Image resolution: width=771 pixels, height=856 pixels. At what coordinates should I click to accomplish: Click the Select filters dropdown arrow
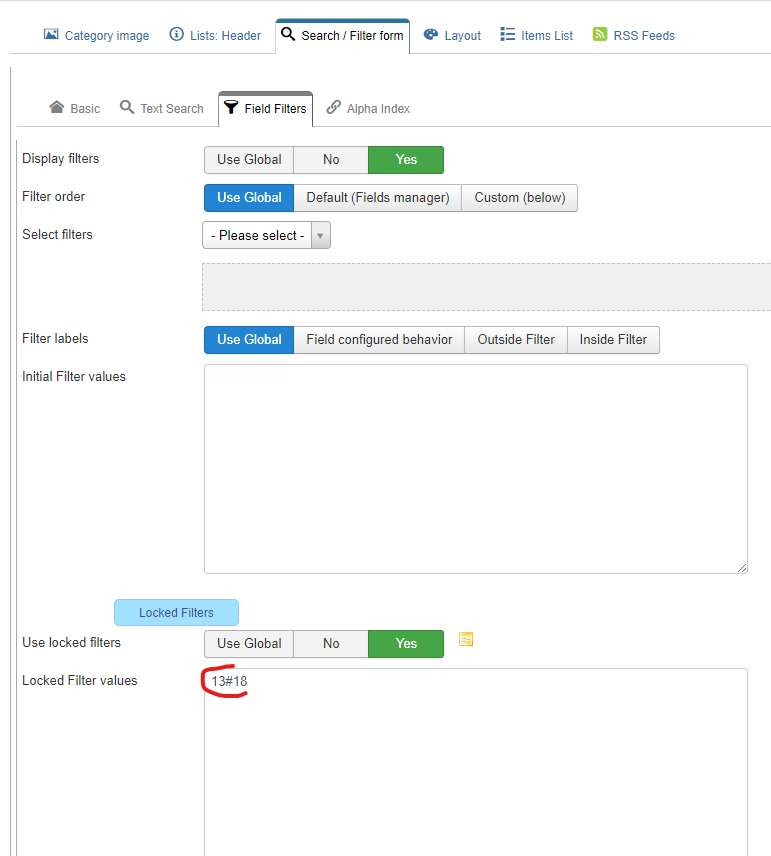pyautogui.click(x=321, y=235)
